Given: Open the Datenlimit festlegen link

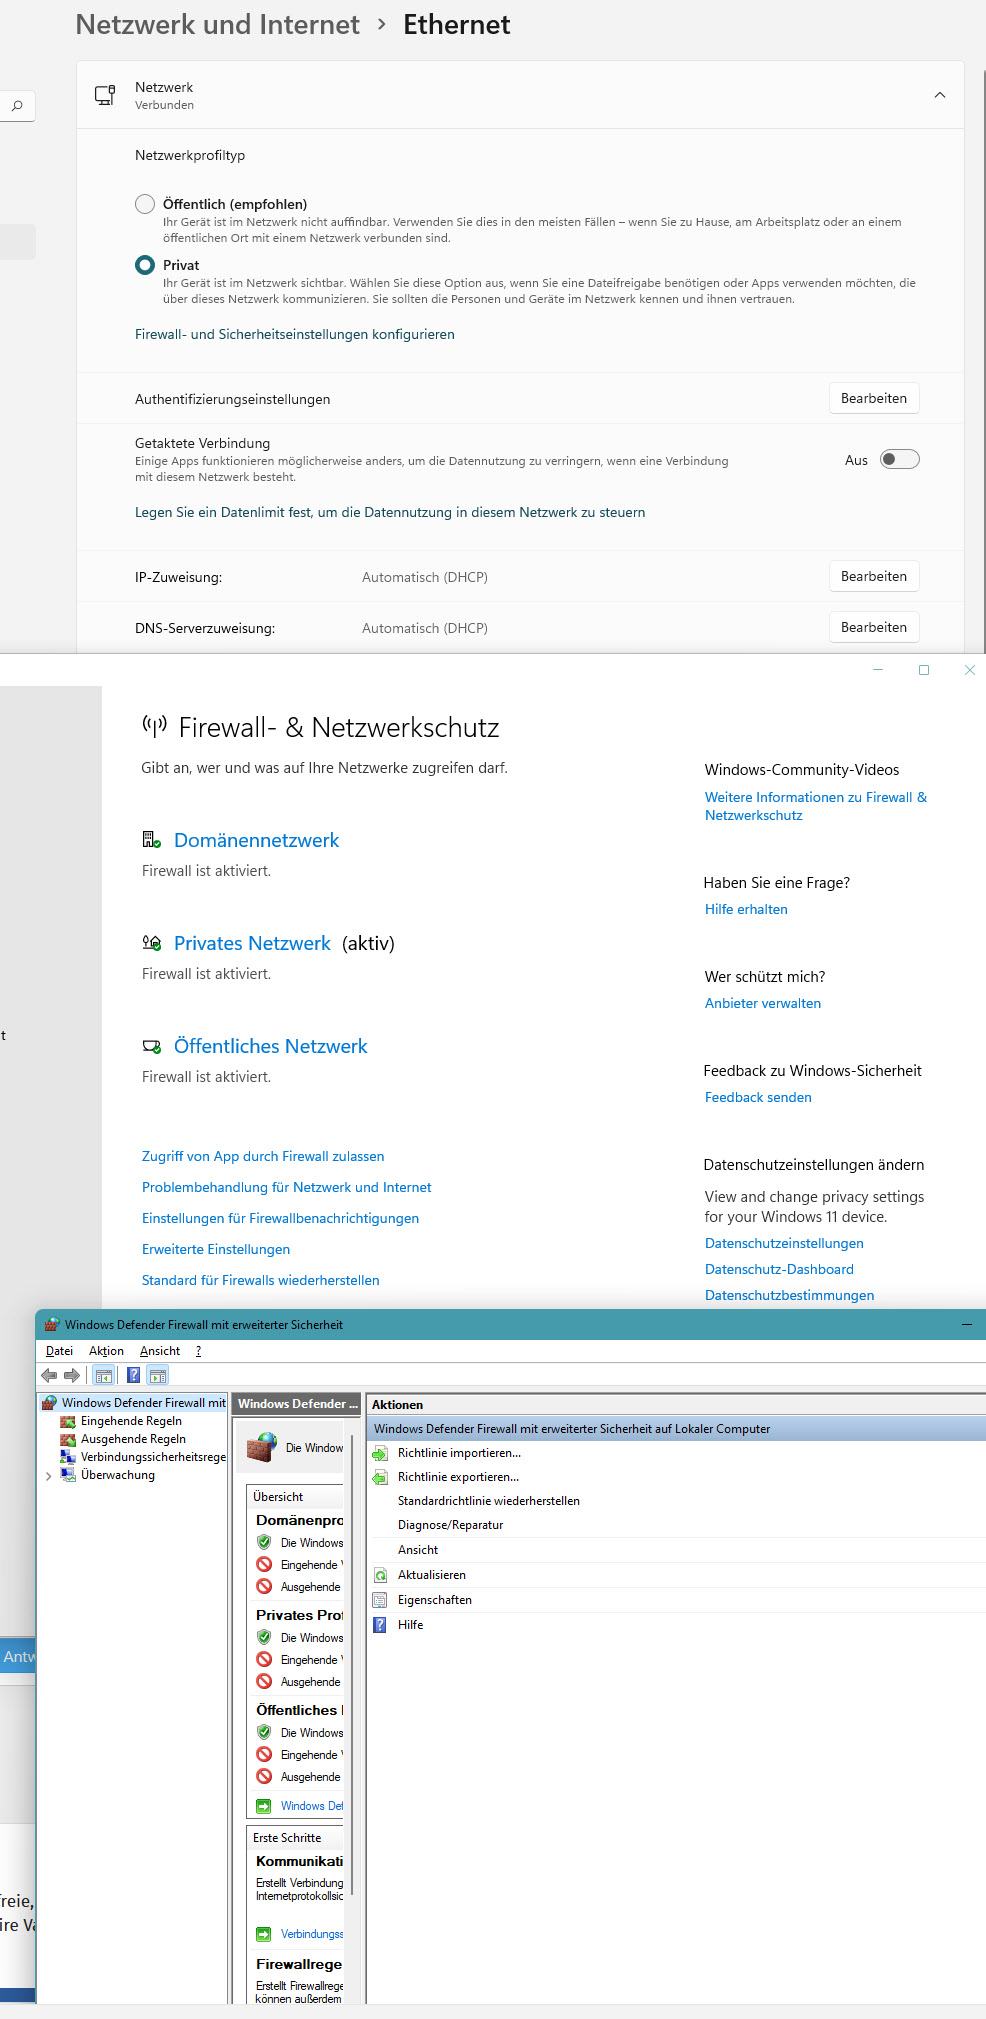Looking at the screenshot, I should [390, 512].
